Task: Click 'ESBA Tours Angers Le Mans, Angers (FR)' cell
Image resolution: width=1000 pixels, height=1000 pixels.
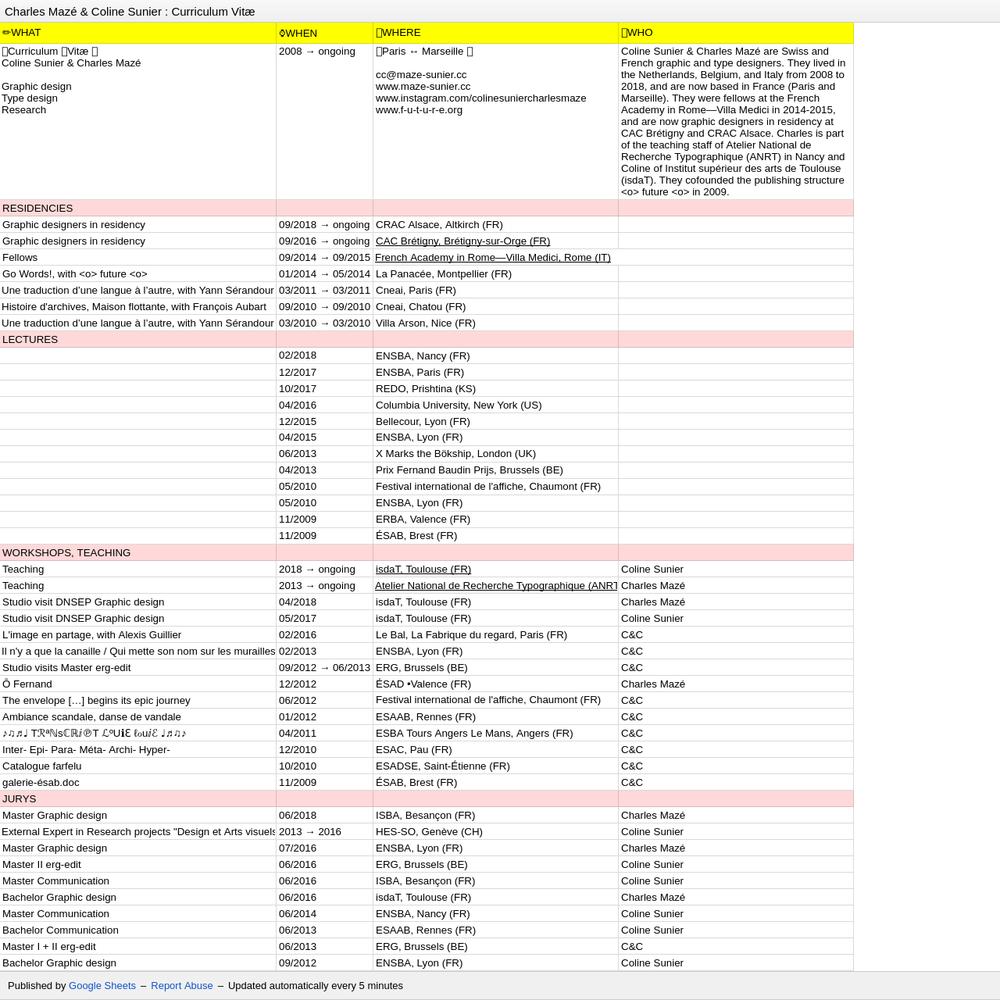Action: pyautogui.click(x=496, y=733)
